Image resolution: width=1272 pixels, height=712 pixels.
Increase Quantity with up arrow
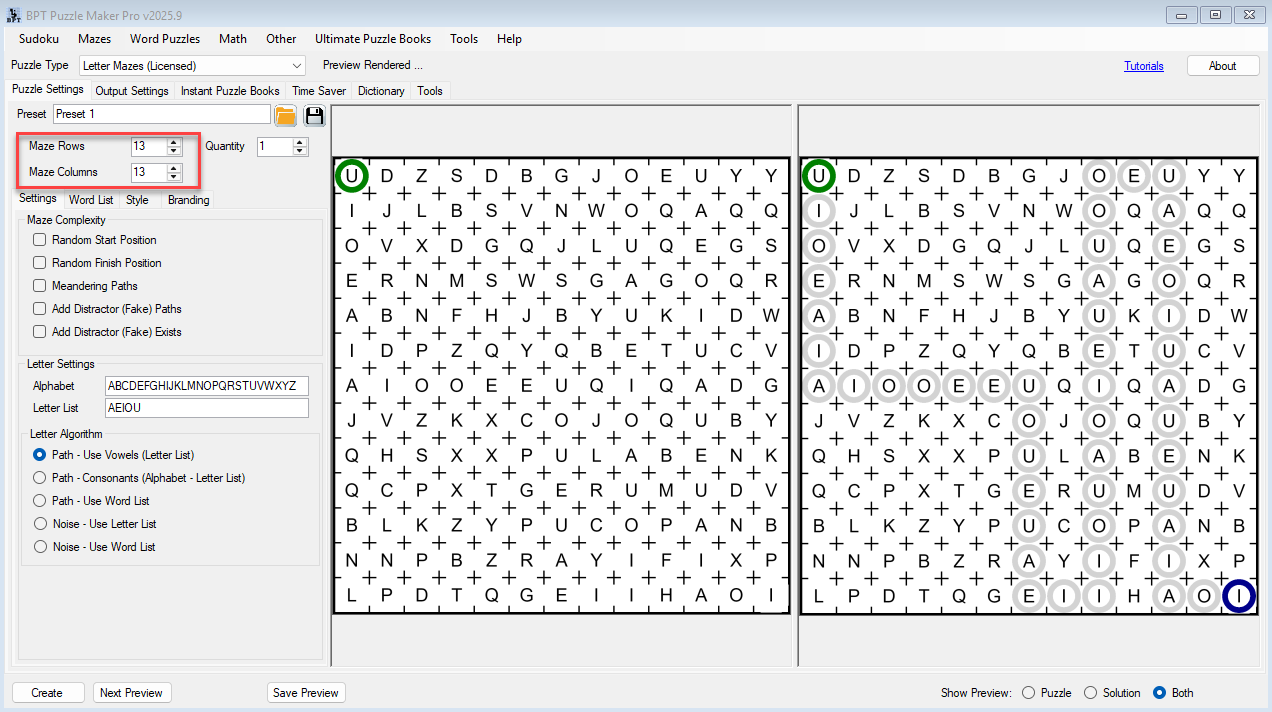coord(300,142)
